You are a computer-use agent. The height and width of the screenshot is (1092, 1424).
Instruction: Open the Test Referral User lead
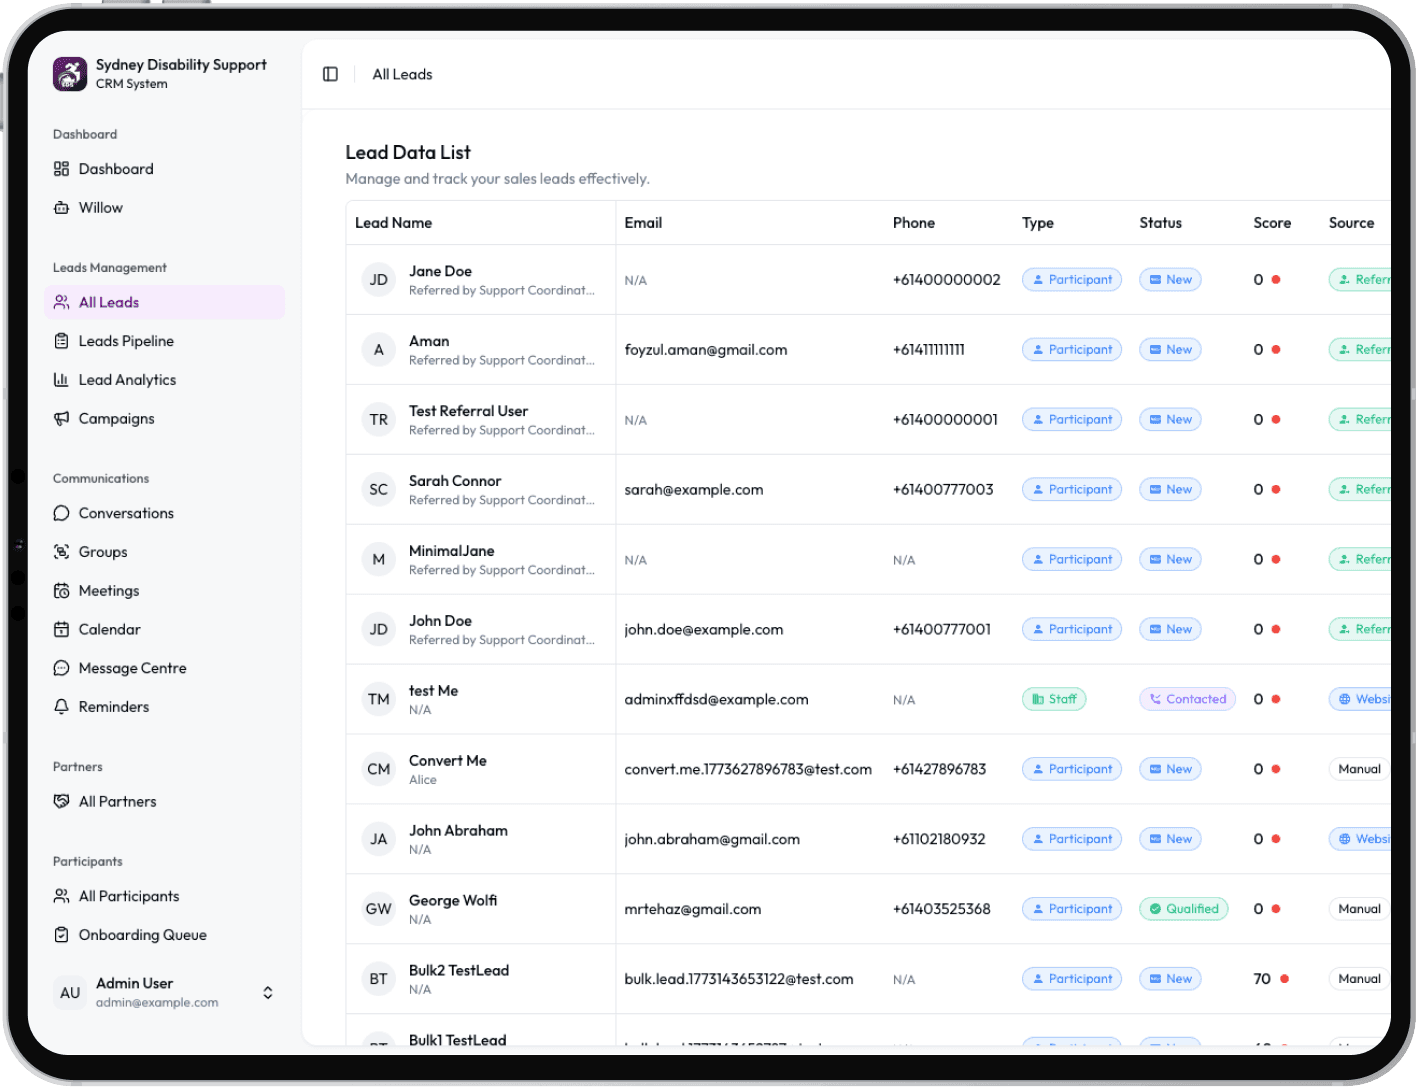click(x=468, y=411)
